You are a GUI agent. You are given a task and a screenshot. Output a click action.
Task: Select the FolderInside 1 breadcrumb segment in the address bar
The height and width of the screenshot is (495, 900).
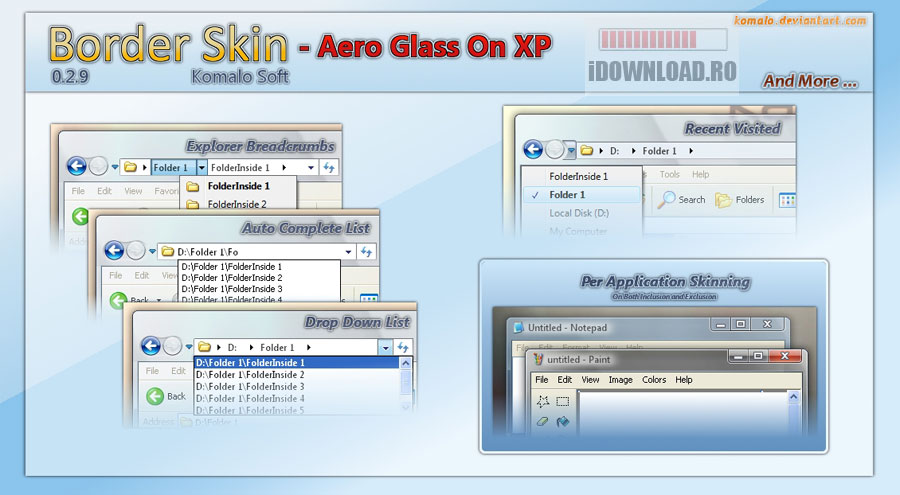point(240,168)
